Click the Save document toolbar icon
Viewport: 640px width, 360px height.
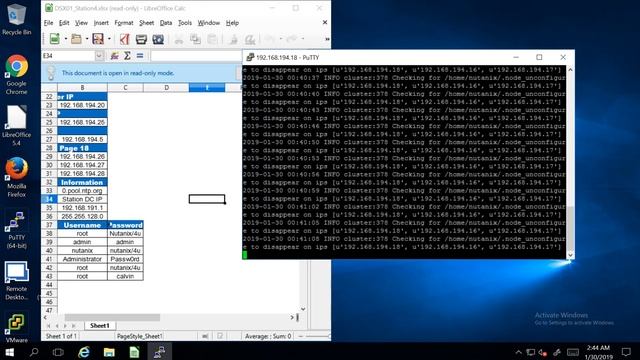pos(98,39)
